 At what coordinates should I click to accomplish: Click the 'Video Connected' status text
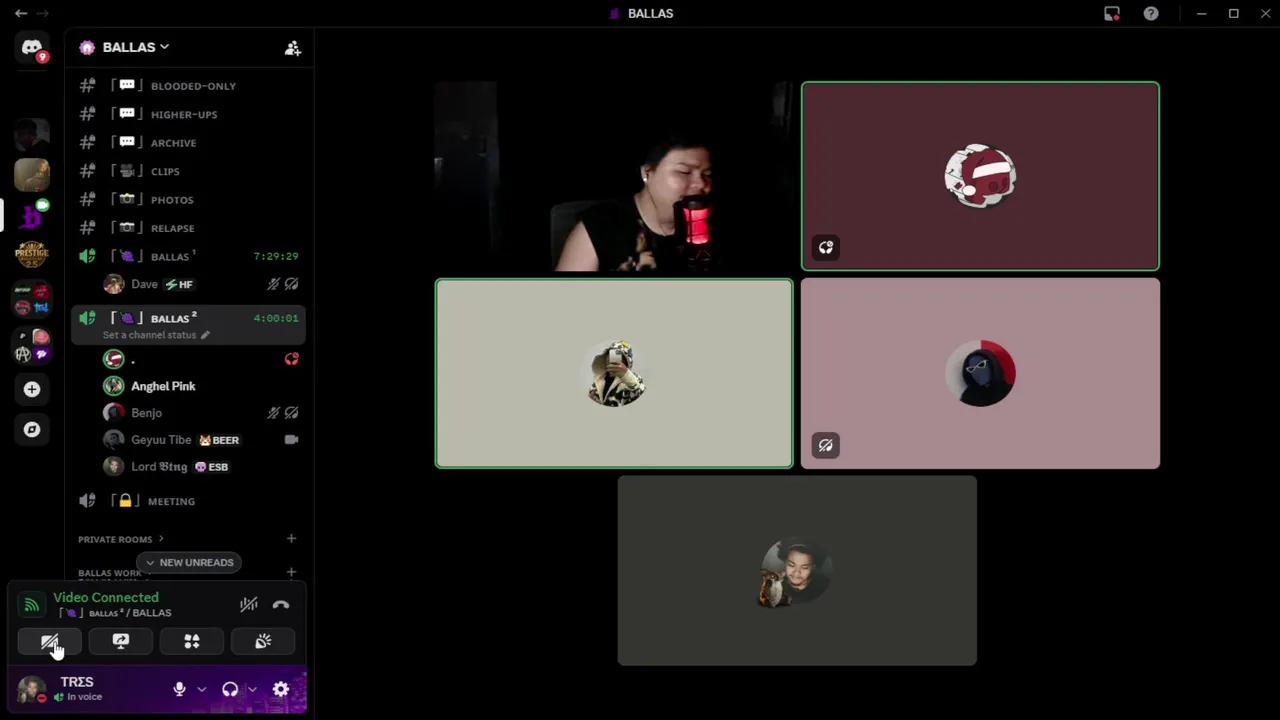pyautogui.click(x=106, y=597)
